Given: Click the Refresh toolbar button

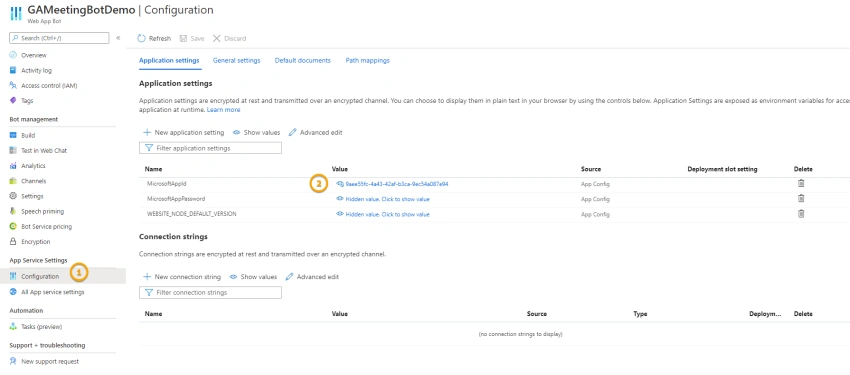Looking at the screenshot, I should coord(154,38).
